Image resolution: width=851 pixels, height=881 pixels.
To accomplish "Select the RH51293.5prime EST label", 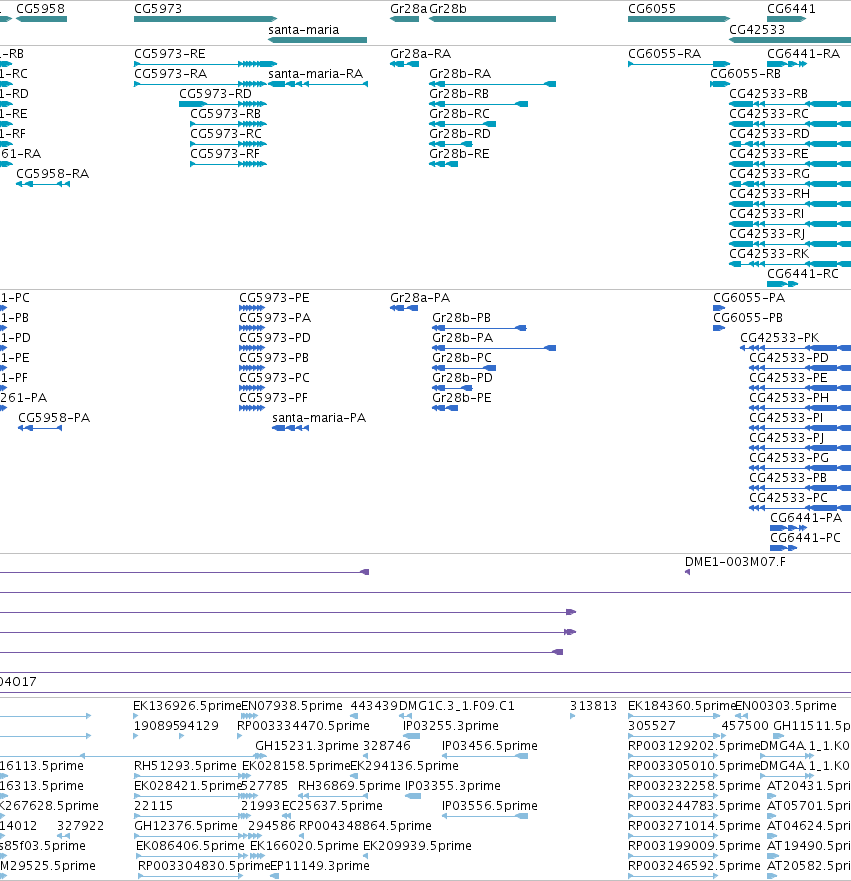I will [185, 766].
